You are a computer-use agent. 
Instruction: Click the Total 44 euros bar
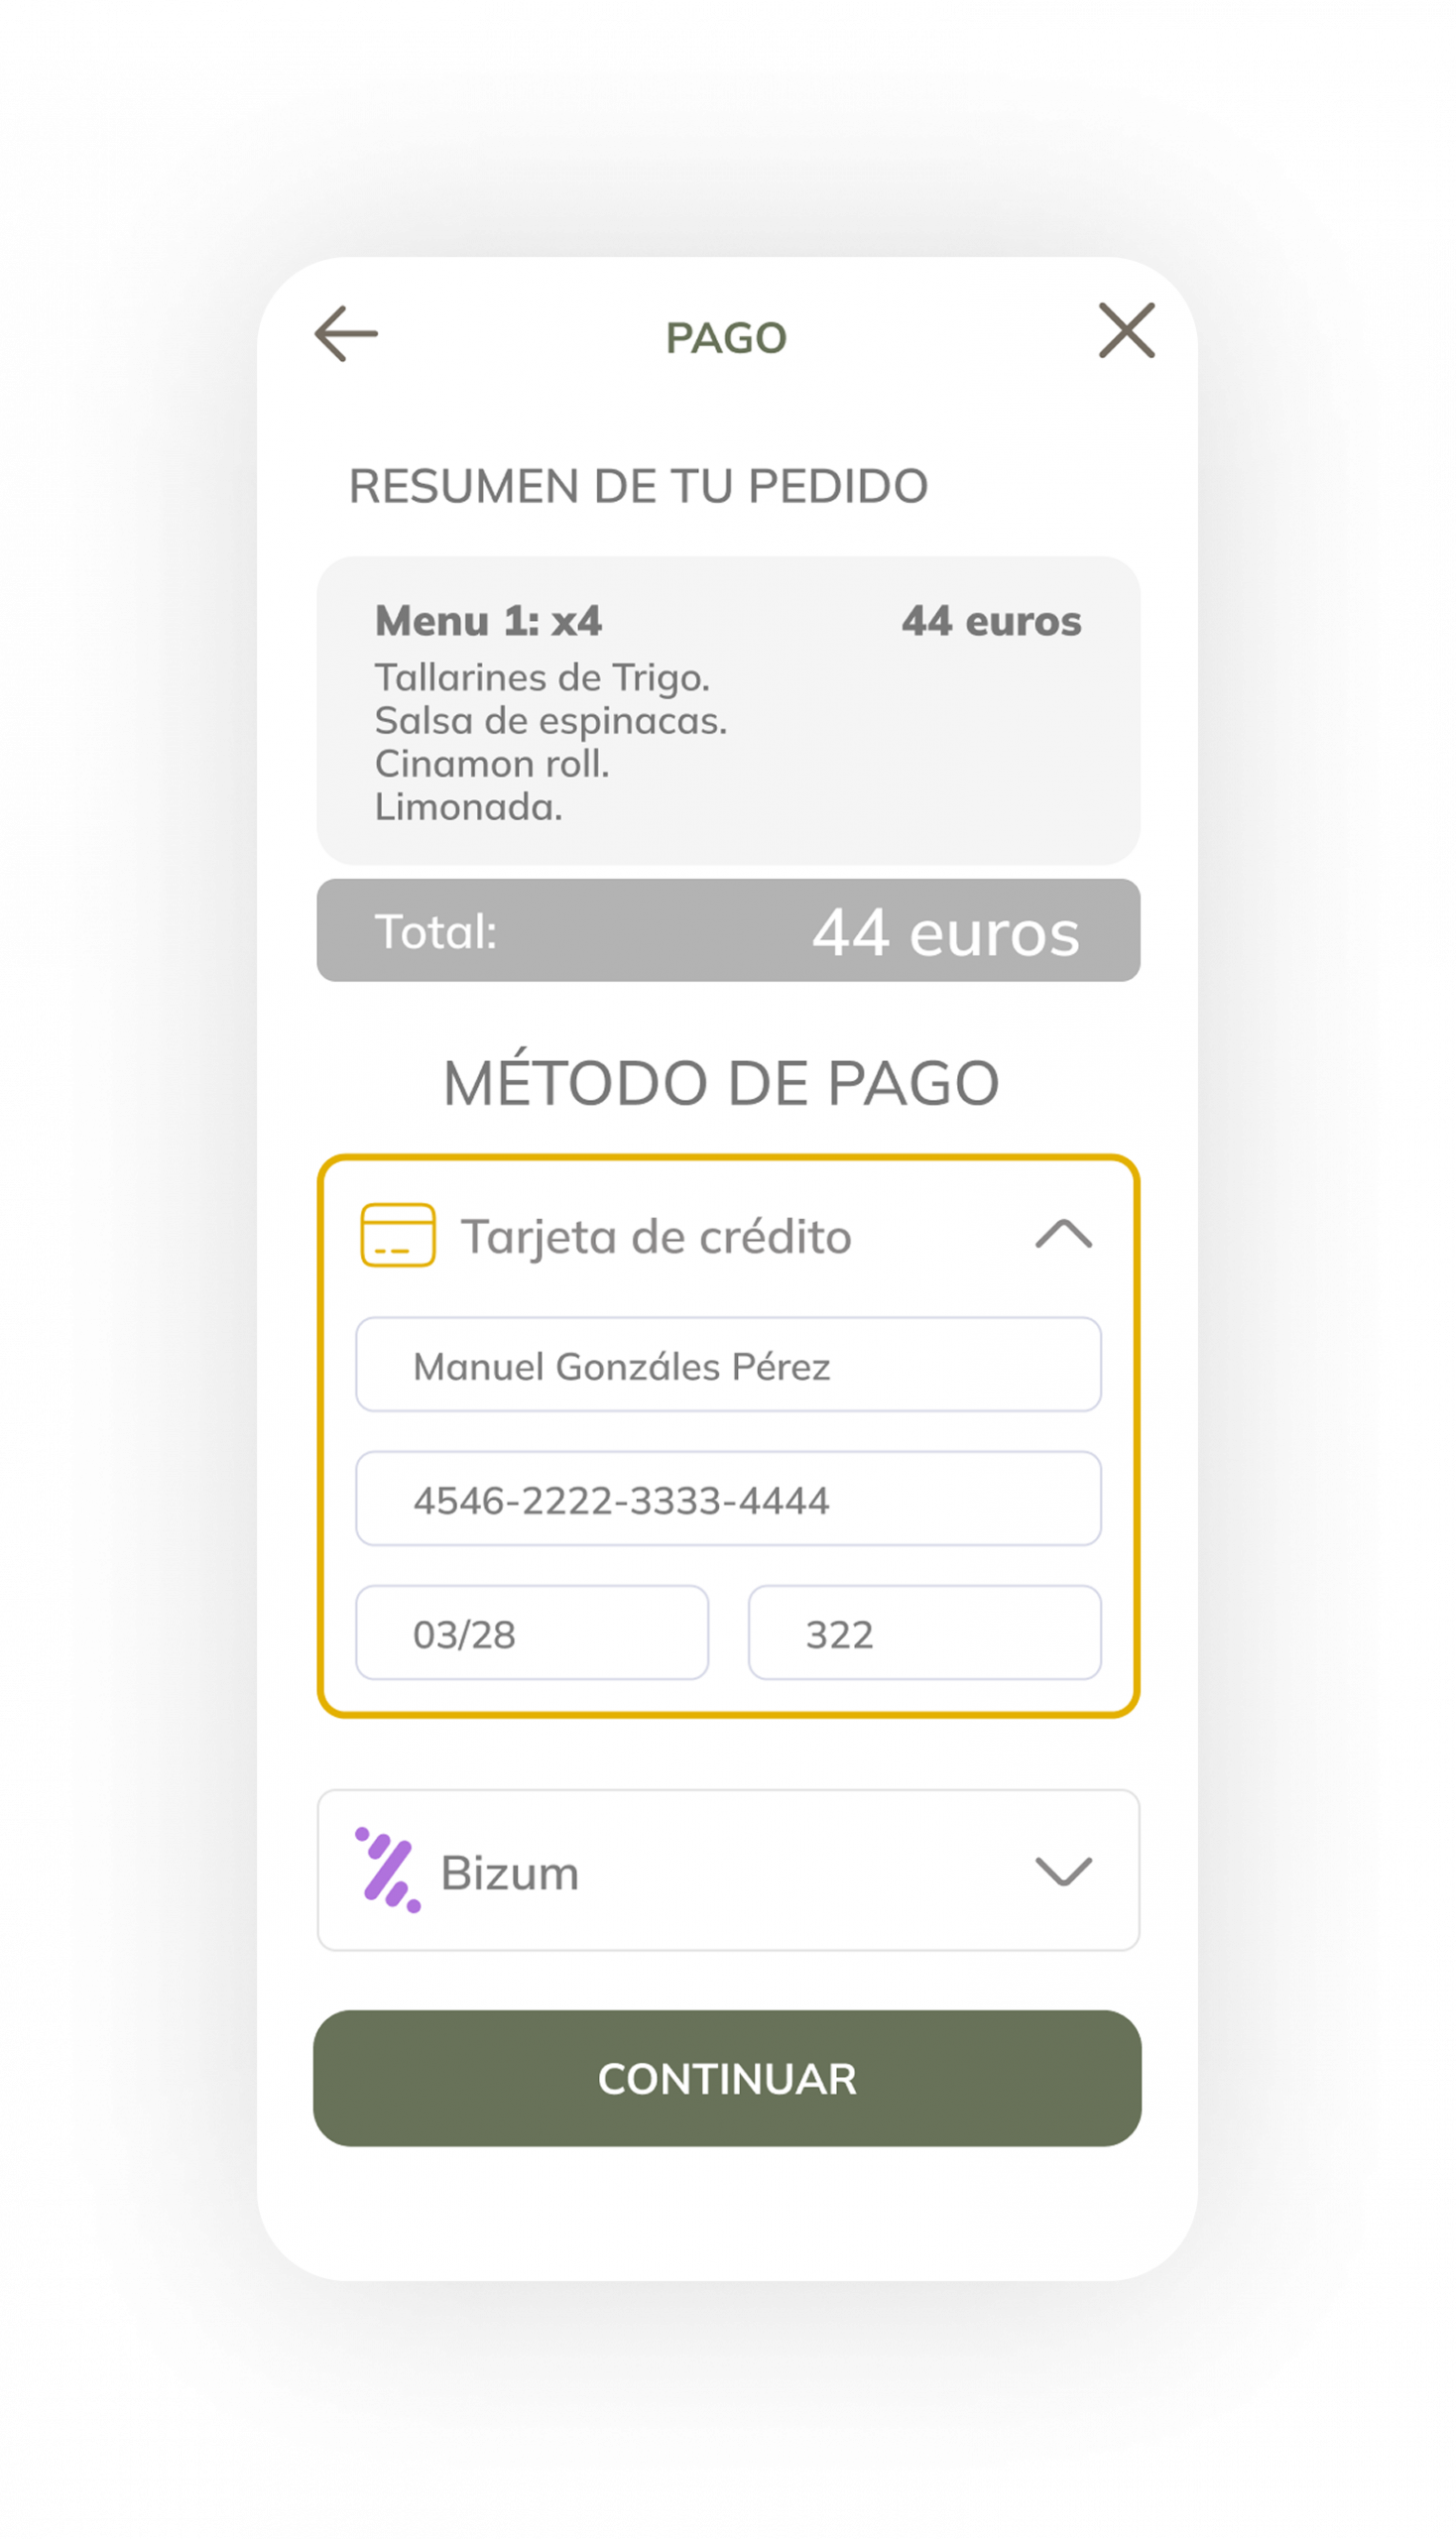(x=728, y=931)
